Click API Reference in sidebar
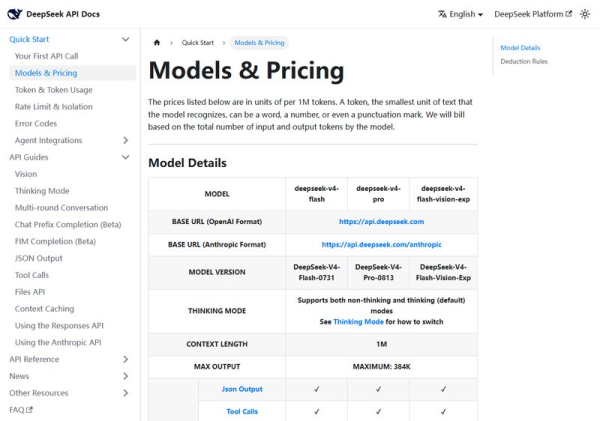This screenshot has width=600, height=421. coord(34,359)
